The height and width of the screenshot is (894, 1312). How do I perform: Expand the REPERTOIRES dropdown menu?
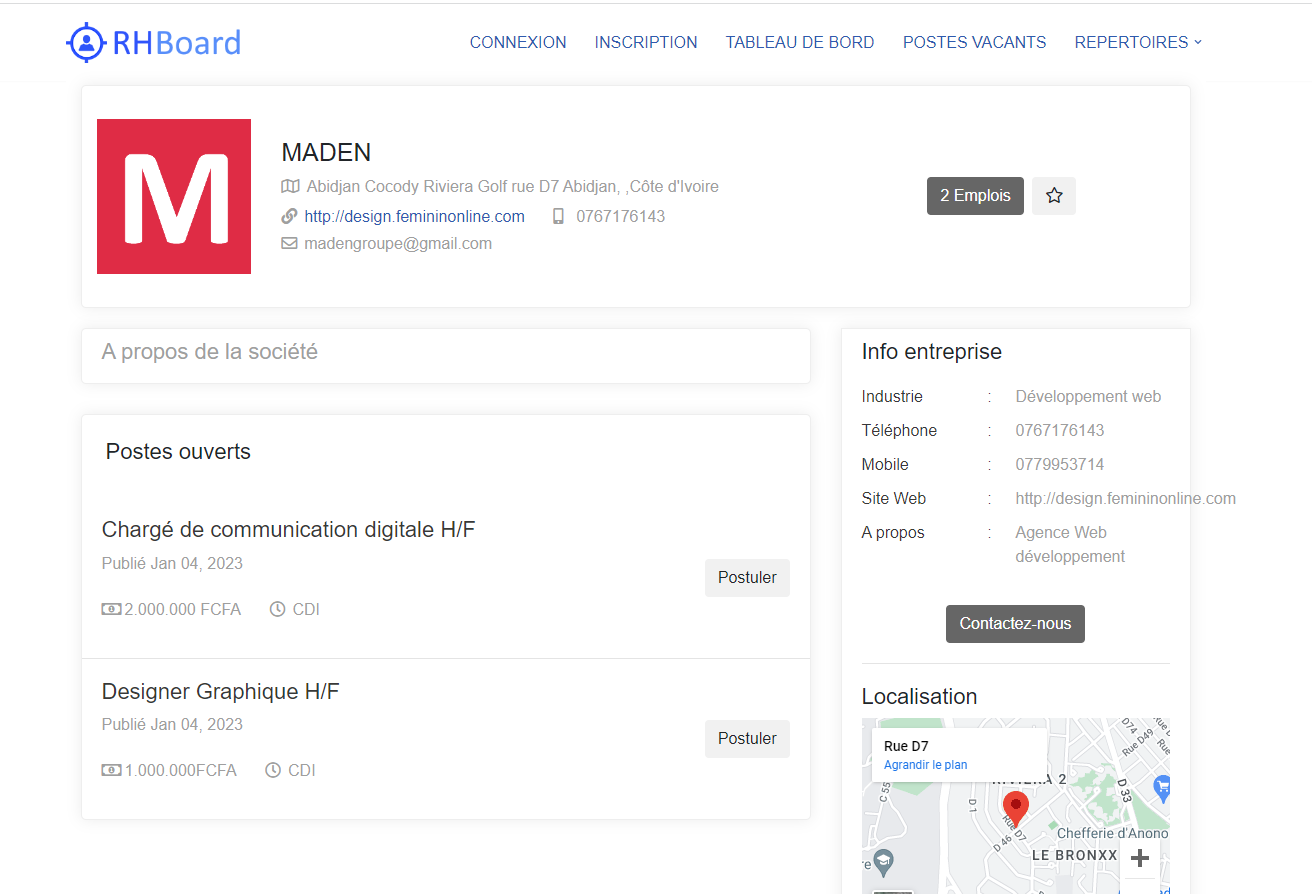point(1138,42)
